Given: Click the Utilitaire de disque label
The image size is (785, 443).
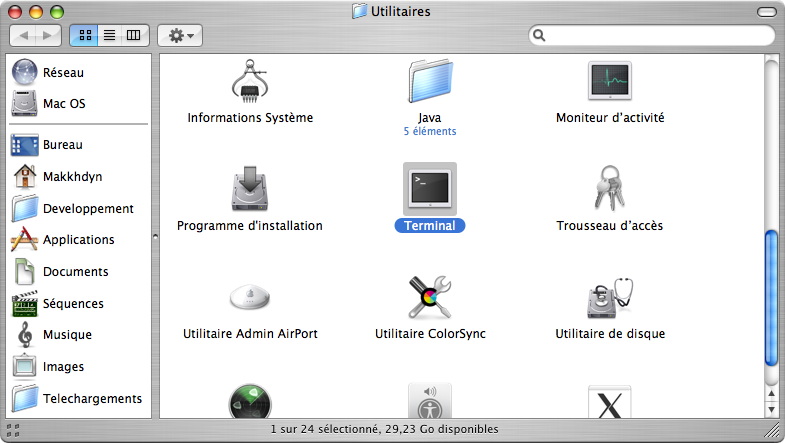Looking at the screenshot, I should click(610, 334).
